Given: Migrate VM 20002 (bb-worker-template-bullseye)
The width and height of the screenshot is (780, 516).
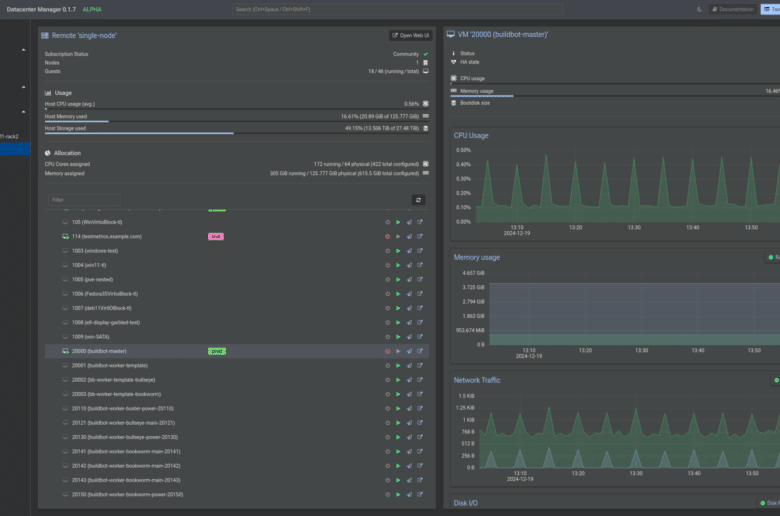Looking at the screenshot, I should point(409,380).
